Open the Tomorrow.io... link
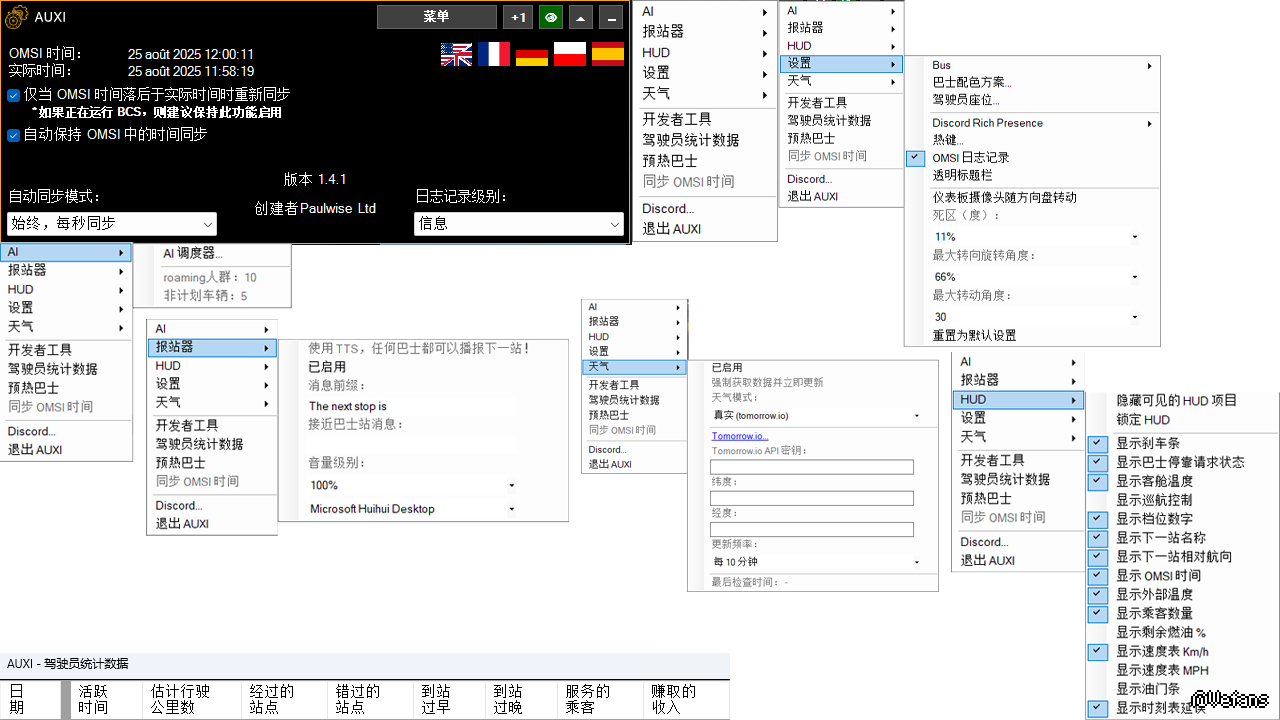This screenshot has width=1280, height=720. (739, 436)
